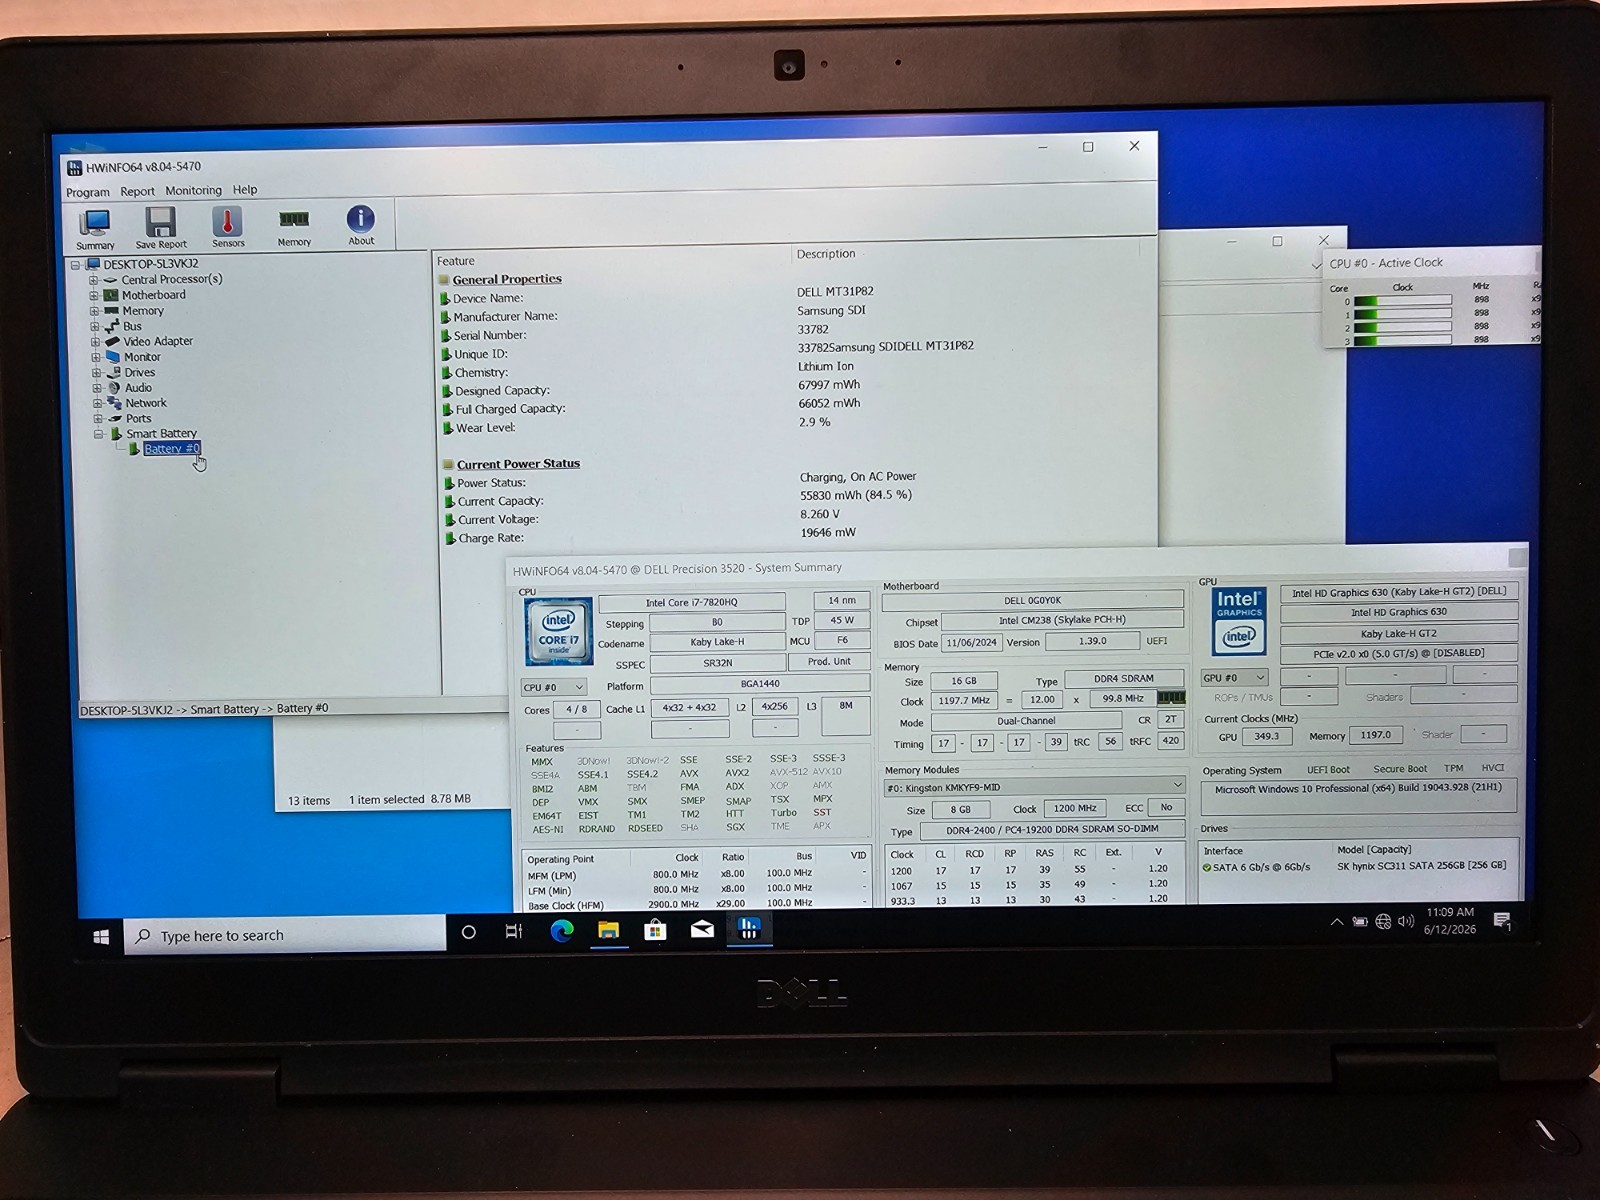Select the Battery #0 tree item

172,449
